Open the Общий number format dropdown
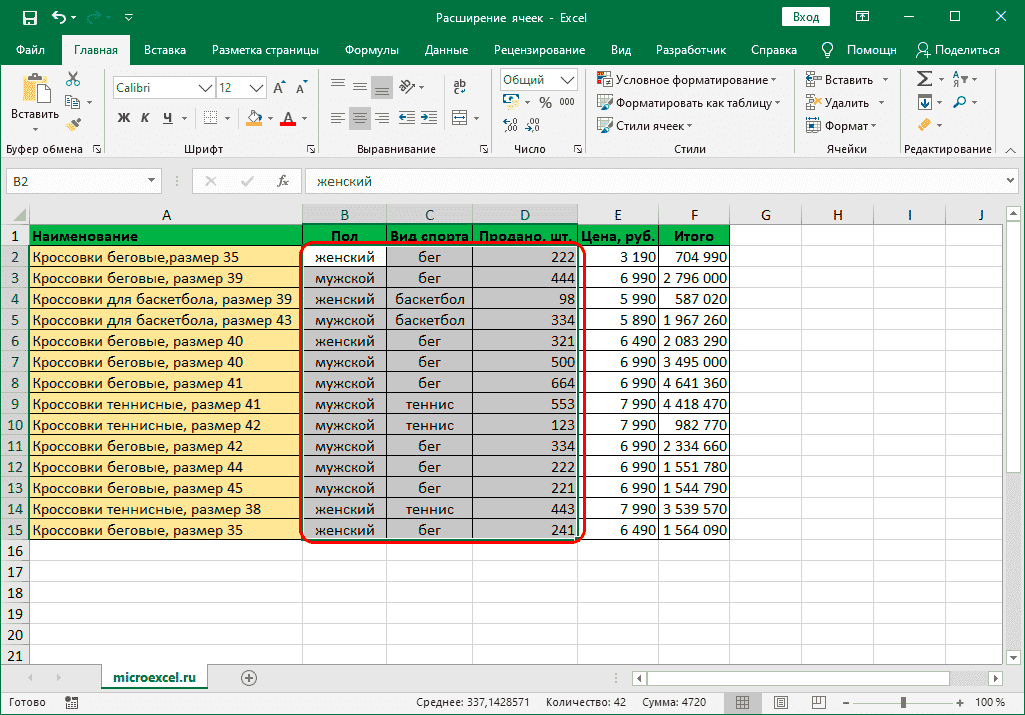The height and width of the screenshot is (715, 1025). click(570, 79)
